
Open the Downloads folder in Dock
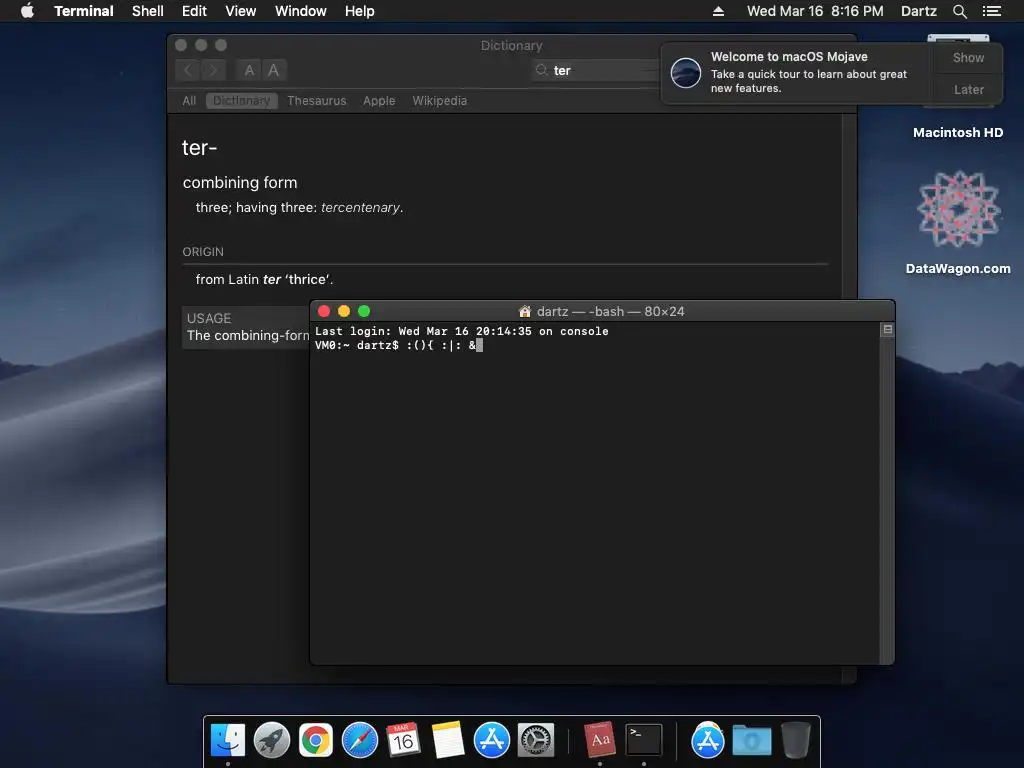click(752, 740)
